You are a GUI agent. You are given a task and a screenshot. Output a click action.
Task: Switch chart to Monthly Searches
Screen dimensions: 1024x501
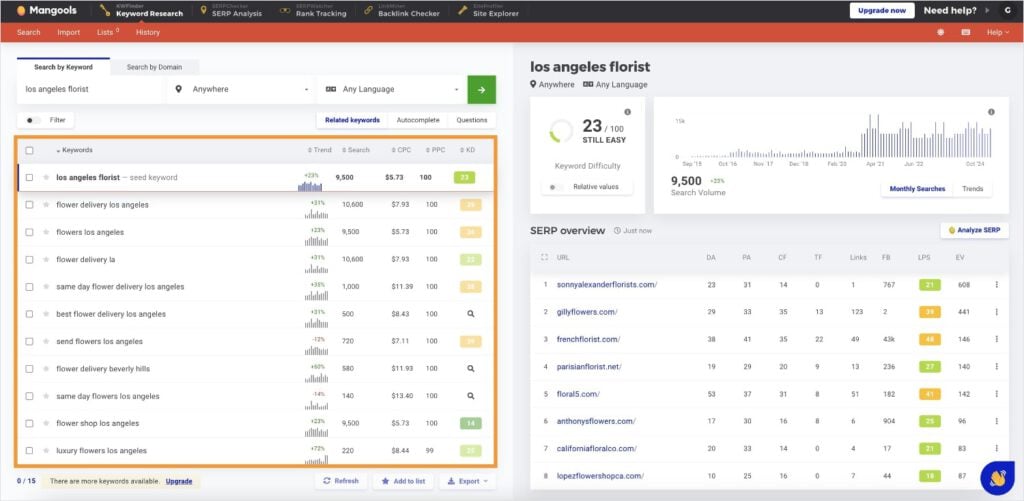[917, 189]
